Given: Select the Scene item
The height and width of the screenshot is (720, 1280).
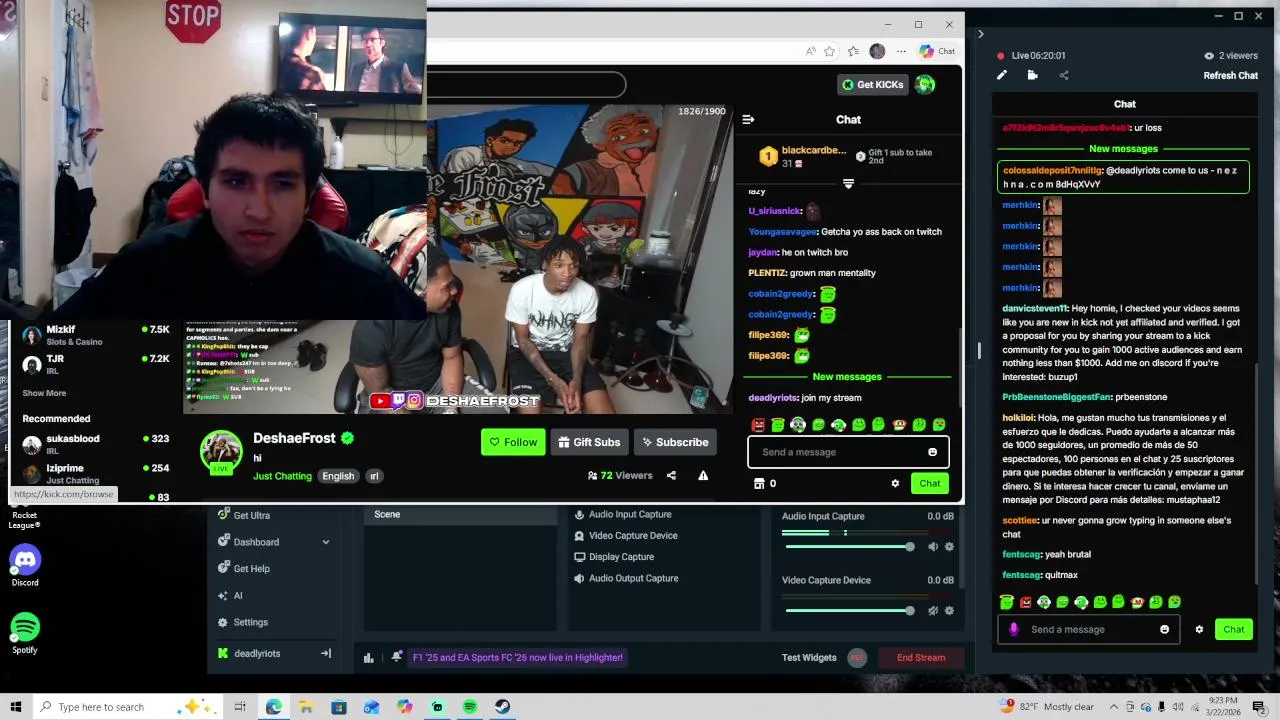Looking at the screenshot, I should click(460, 514).
